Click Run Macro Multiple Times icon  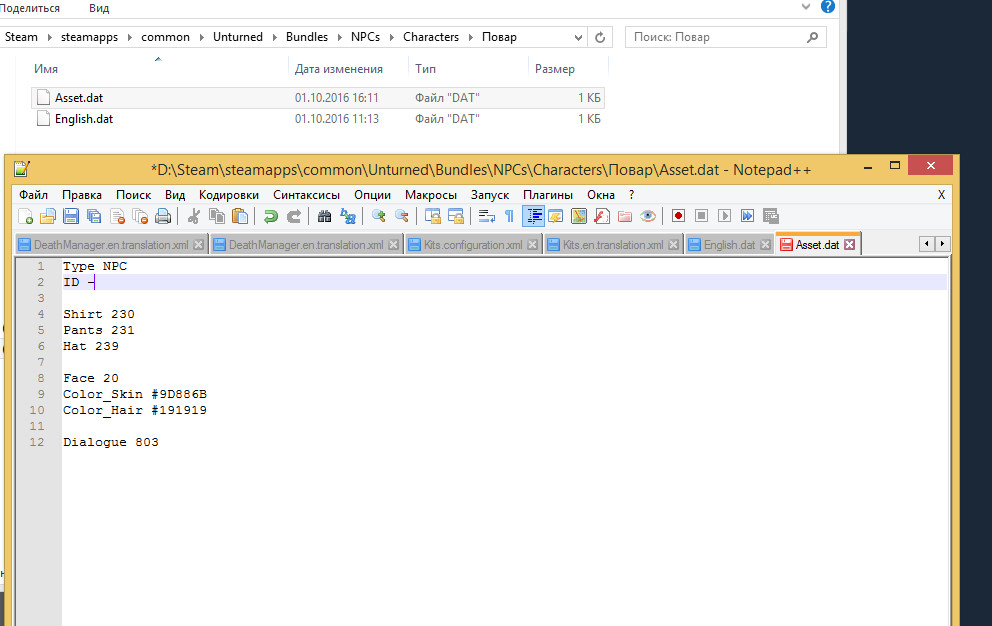click(x=747, y=216)
